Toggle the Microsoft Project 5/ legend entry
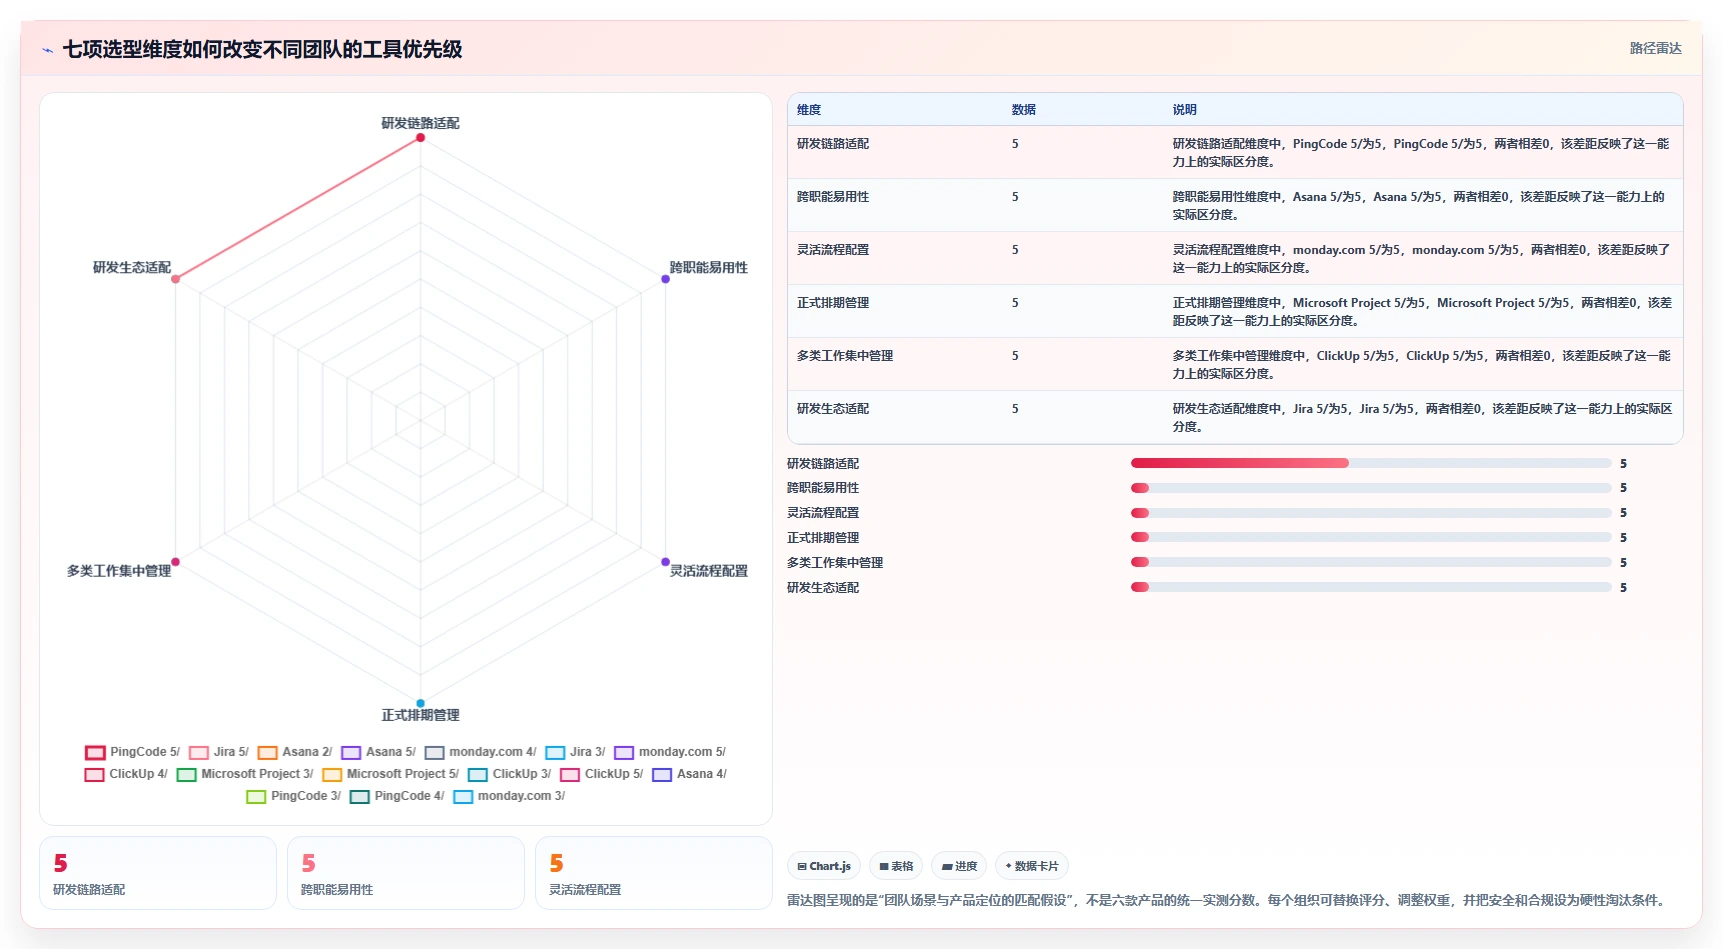Viewport: 1723px width, 949px height. click(x=390, y=774)
